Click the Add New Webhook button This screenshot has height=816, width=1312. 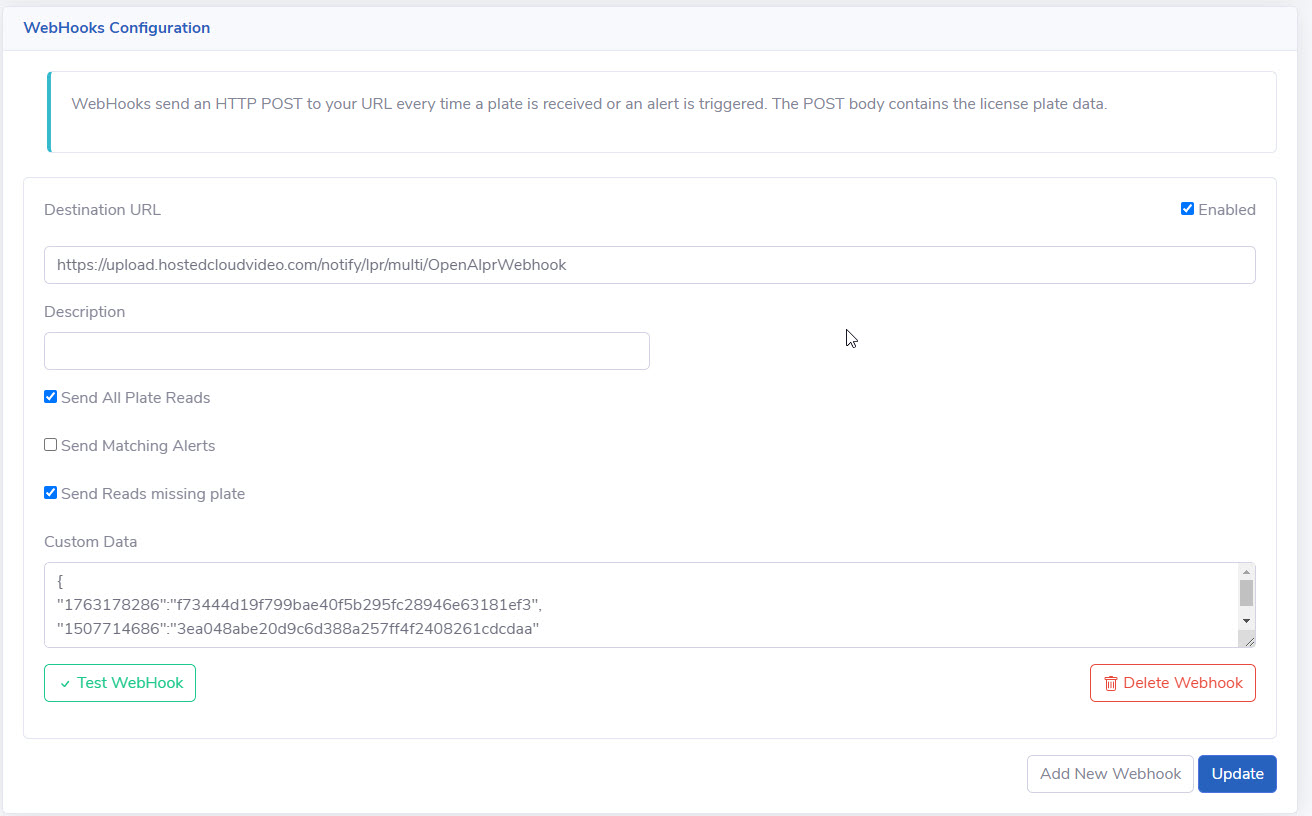click(1110, 774)
